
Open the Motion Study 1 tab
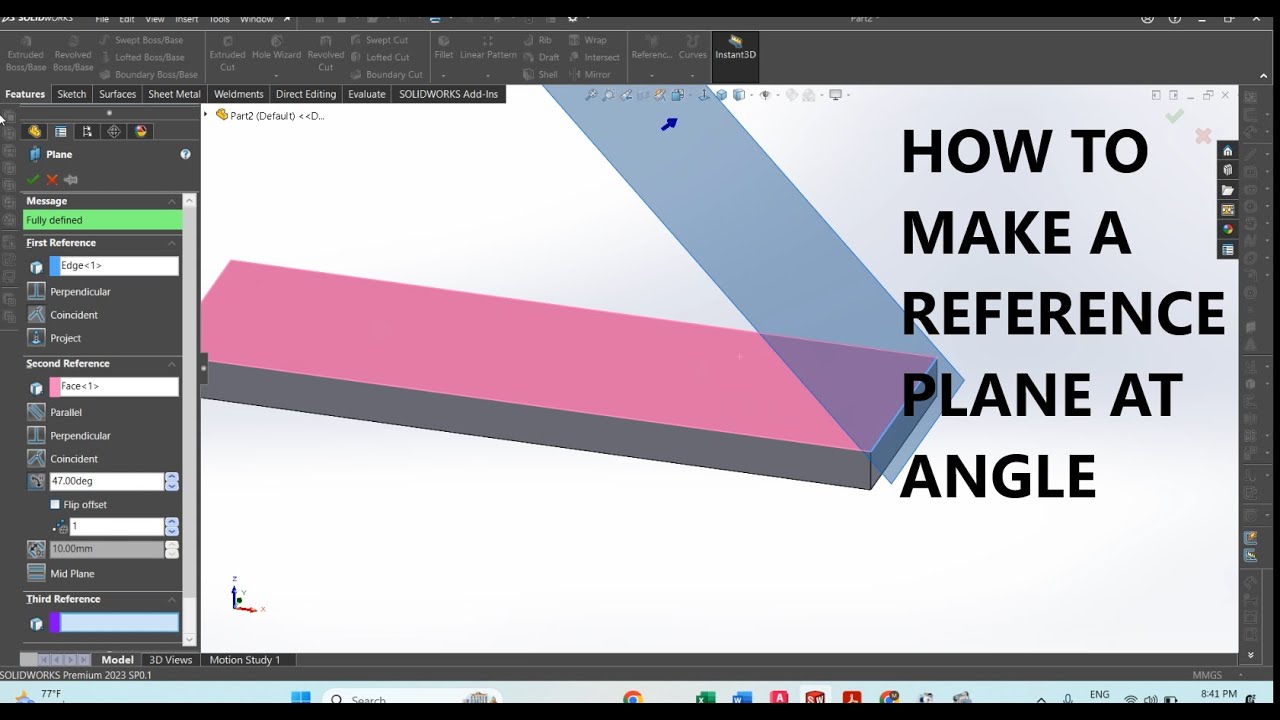point(245,660)
